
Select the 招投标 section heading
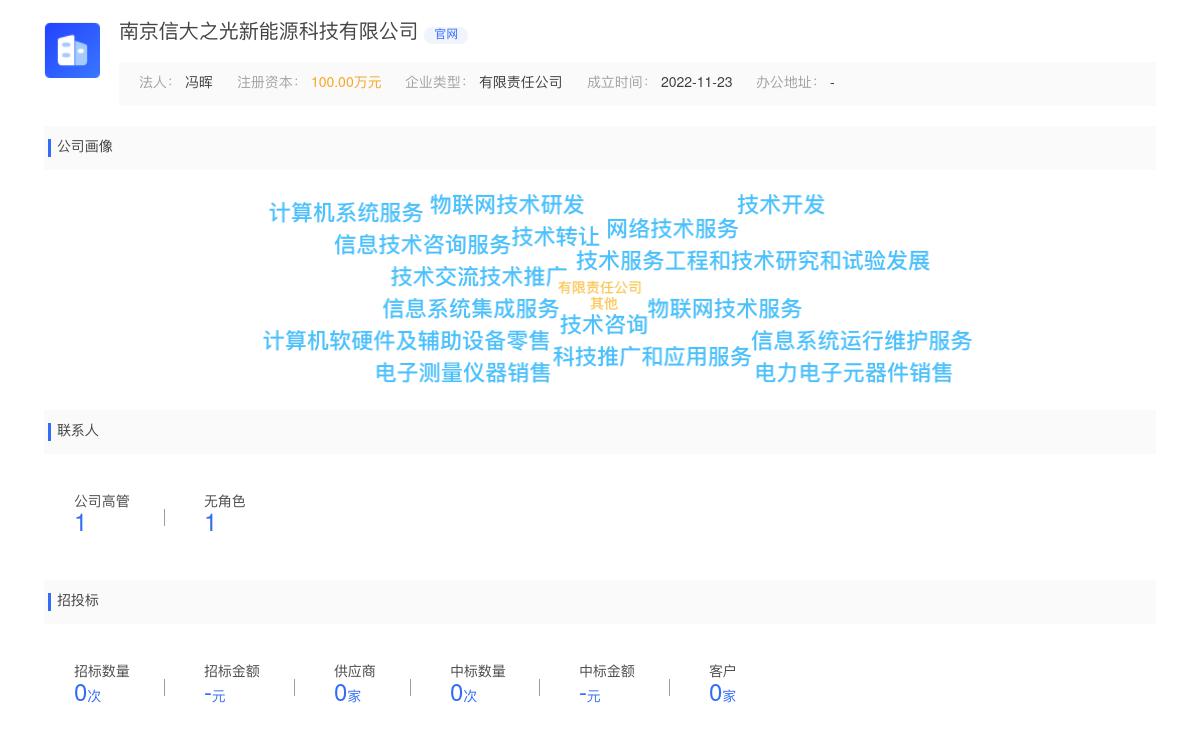pos(78,601)
